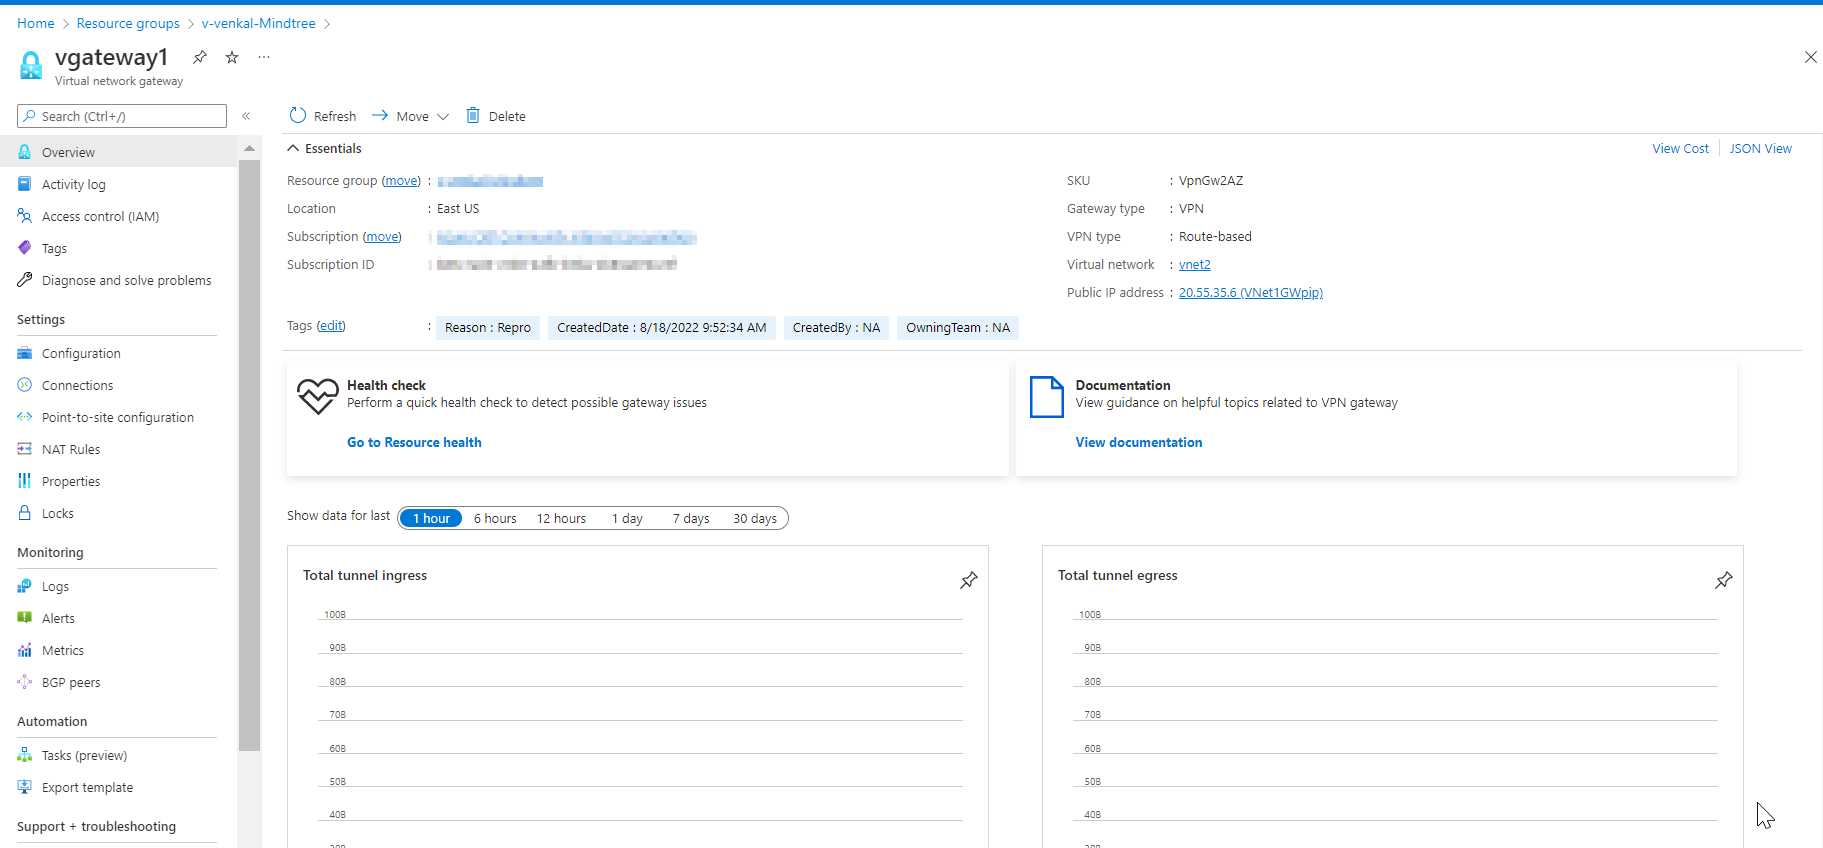The height and width of the screenshot is (848, 1823).
Task: Pin the Total tunnel ingress chart
Action: click(969, 580)
